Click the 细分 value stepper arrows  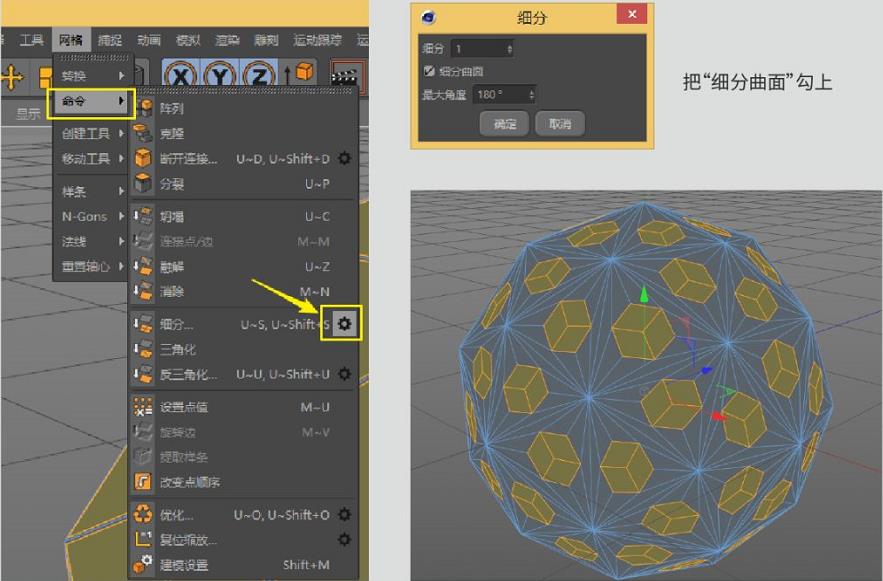pyautogui.click(x=509, y=49)
